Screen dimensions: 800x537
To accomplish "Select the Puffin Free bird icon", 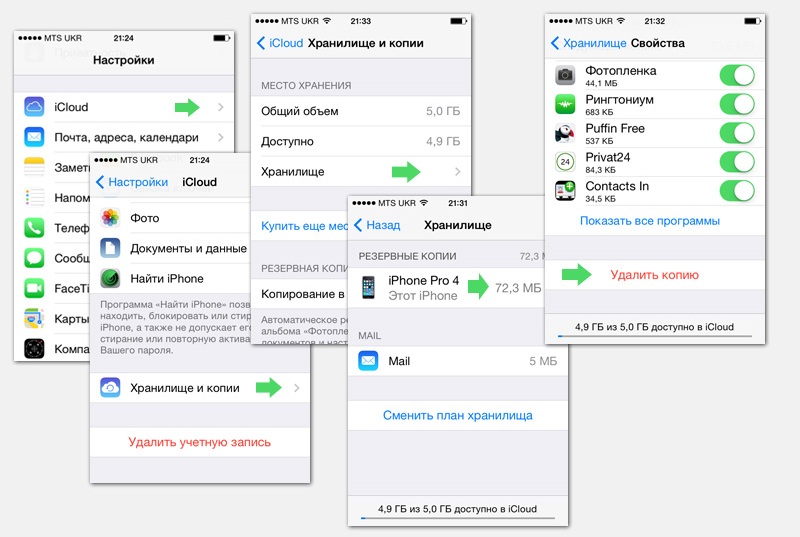I will coord(565,133).
